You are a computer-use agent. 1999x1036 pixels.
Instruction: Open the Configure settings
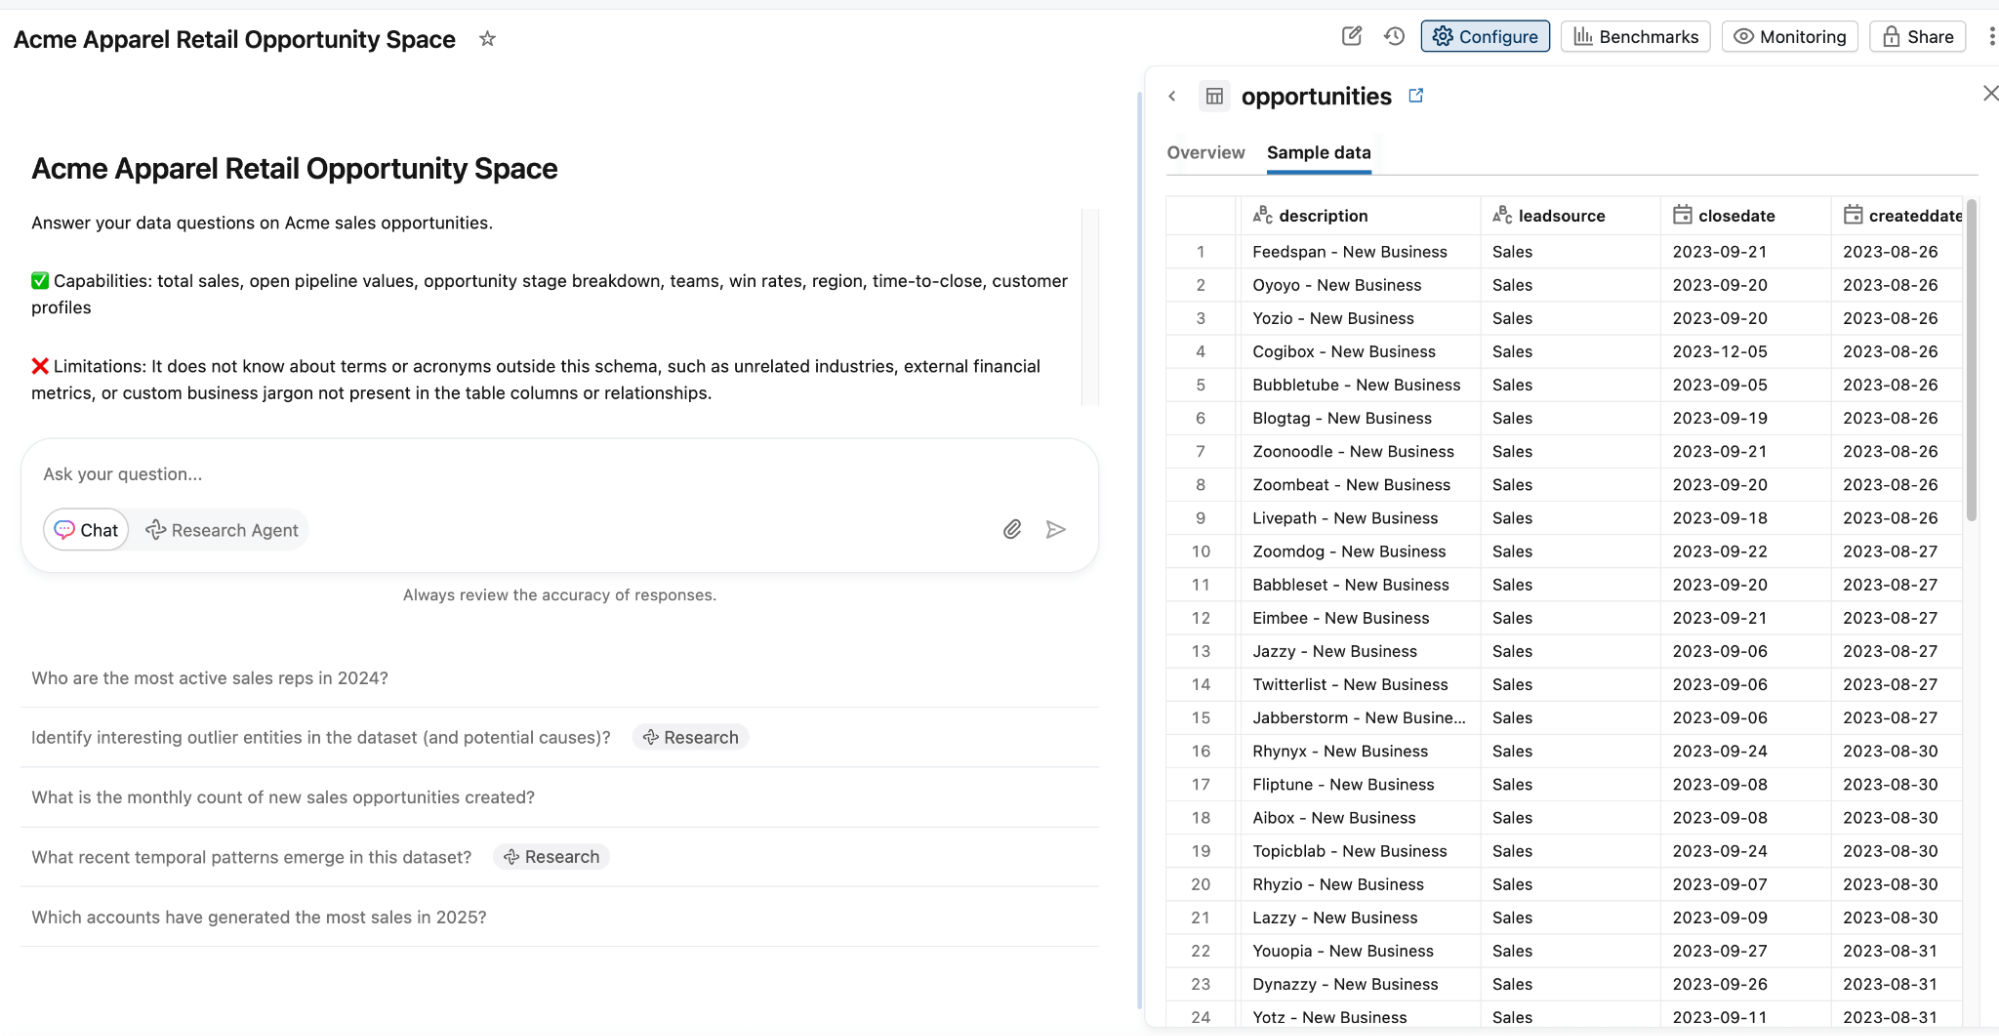point(1485,36)
